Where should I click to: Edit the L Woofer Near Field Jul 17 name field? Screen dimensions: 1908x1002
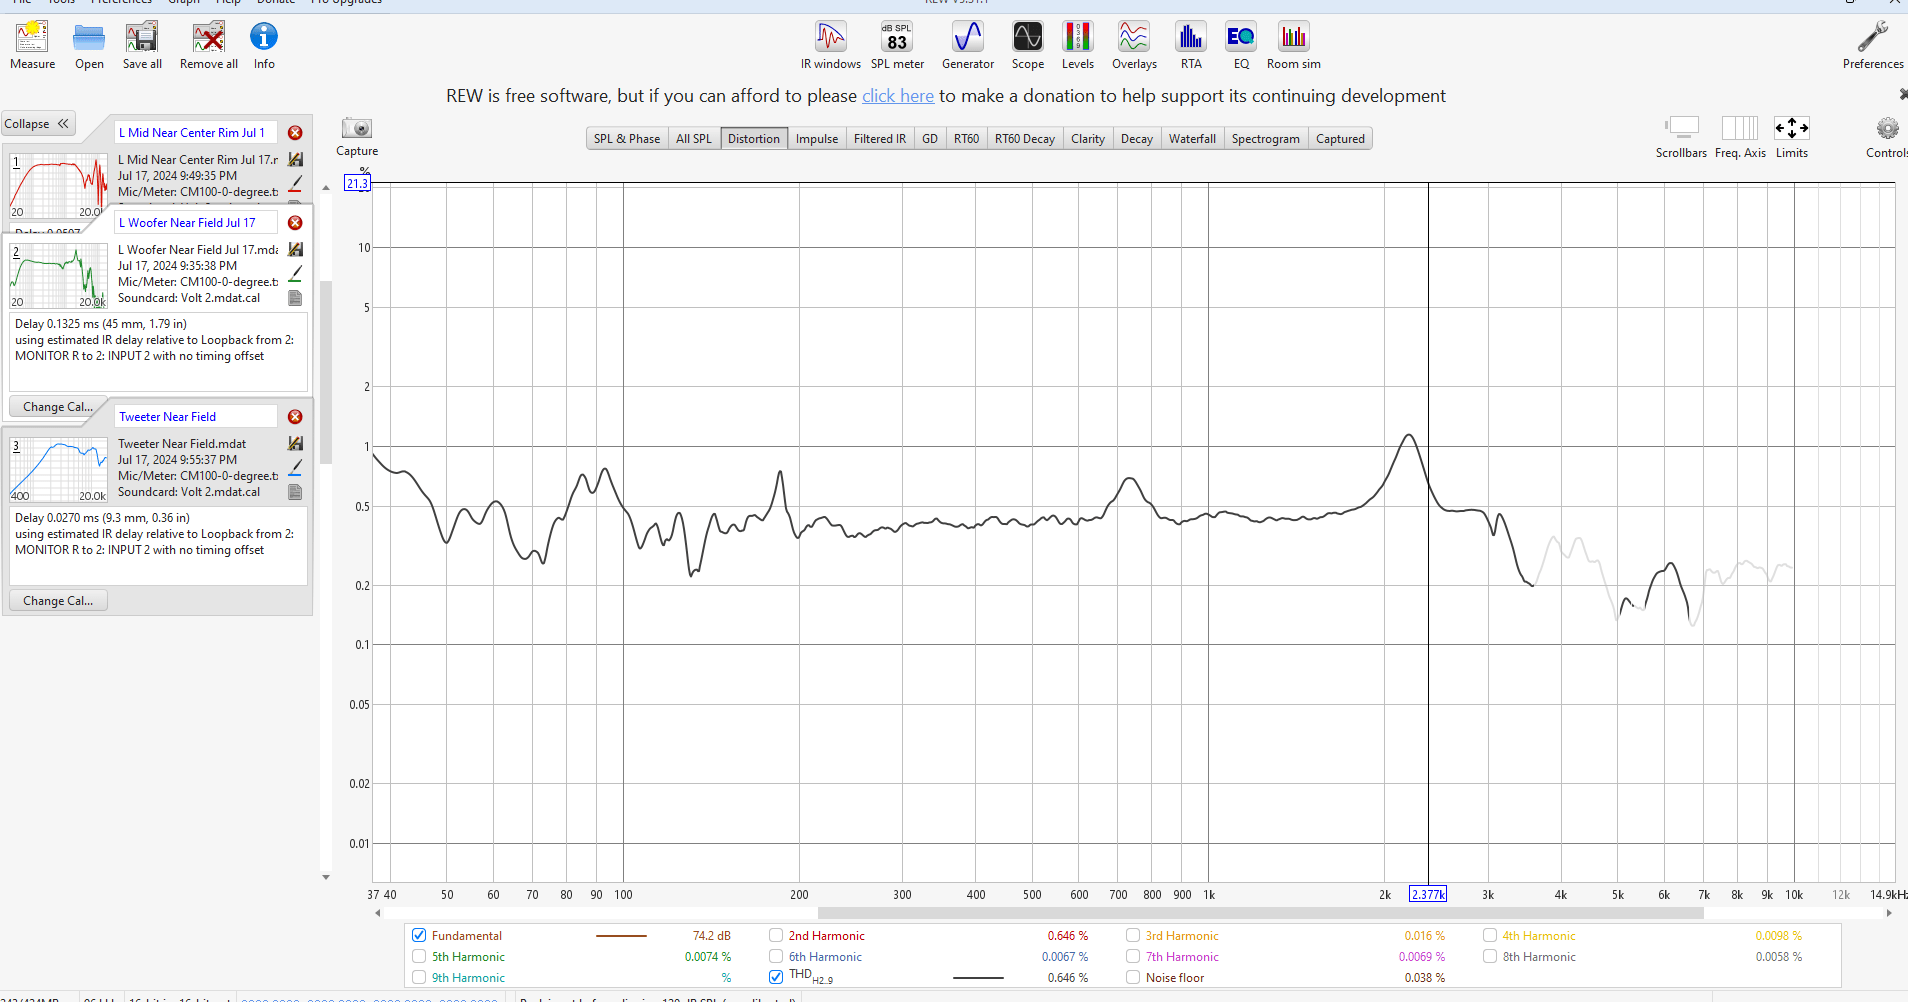195,223
